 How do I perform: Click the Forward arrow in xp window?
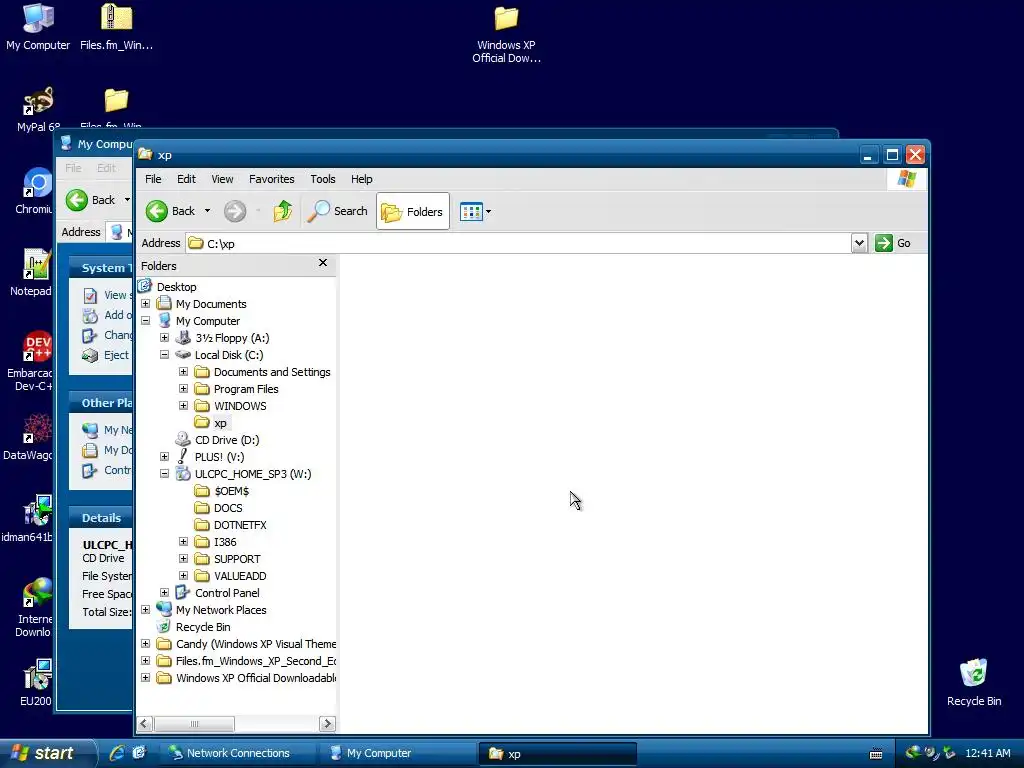tap(235, 211)
